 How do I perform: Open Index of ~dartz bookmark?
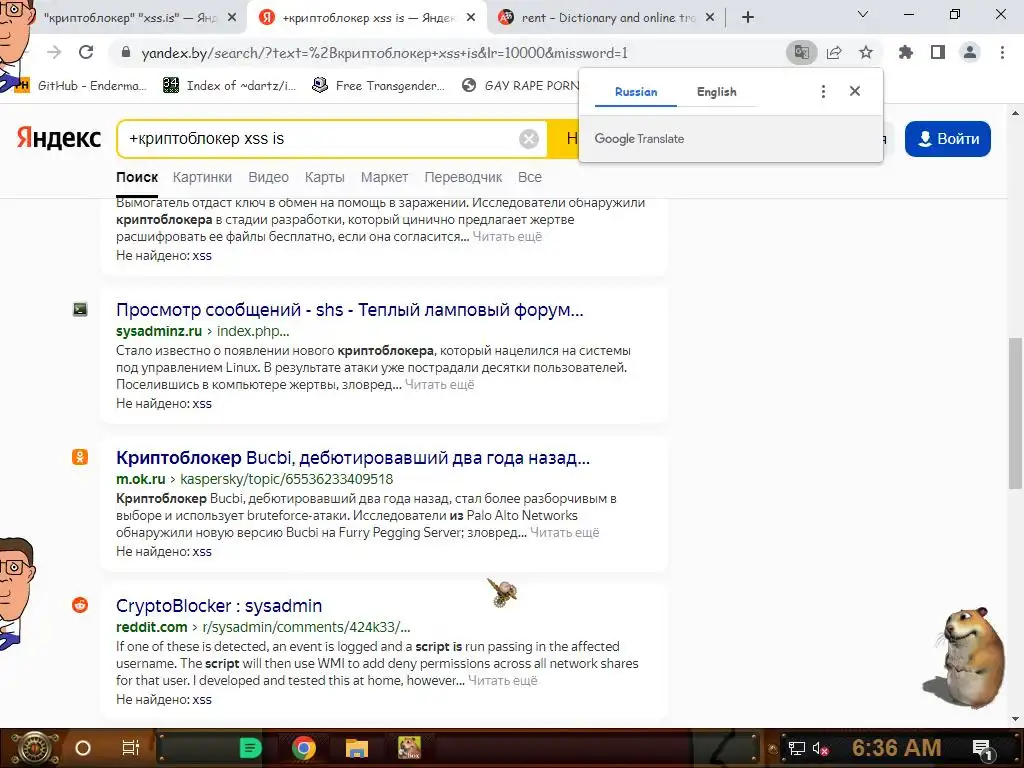230,86
